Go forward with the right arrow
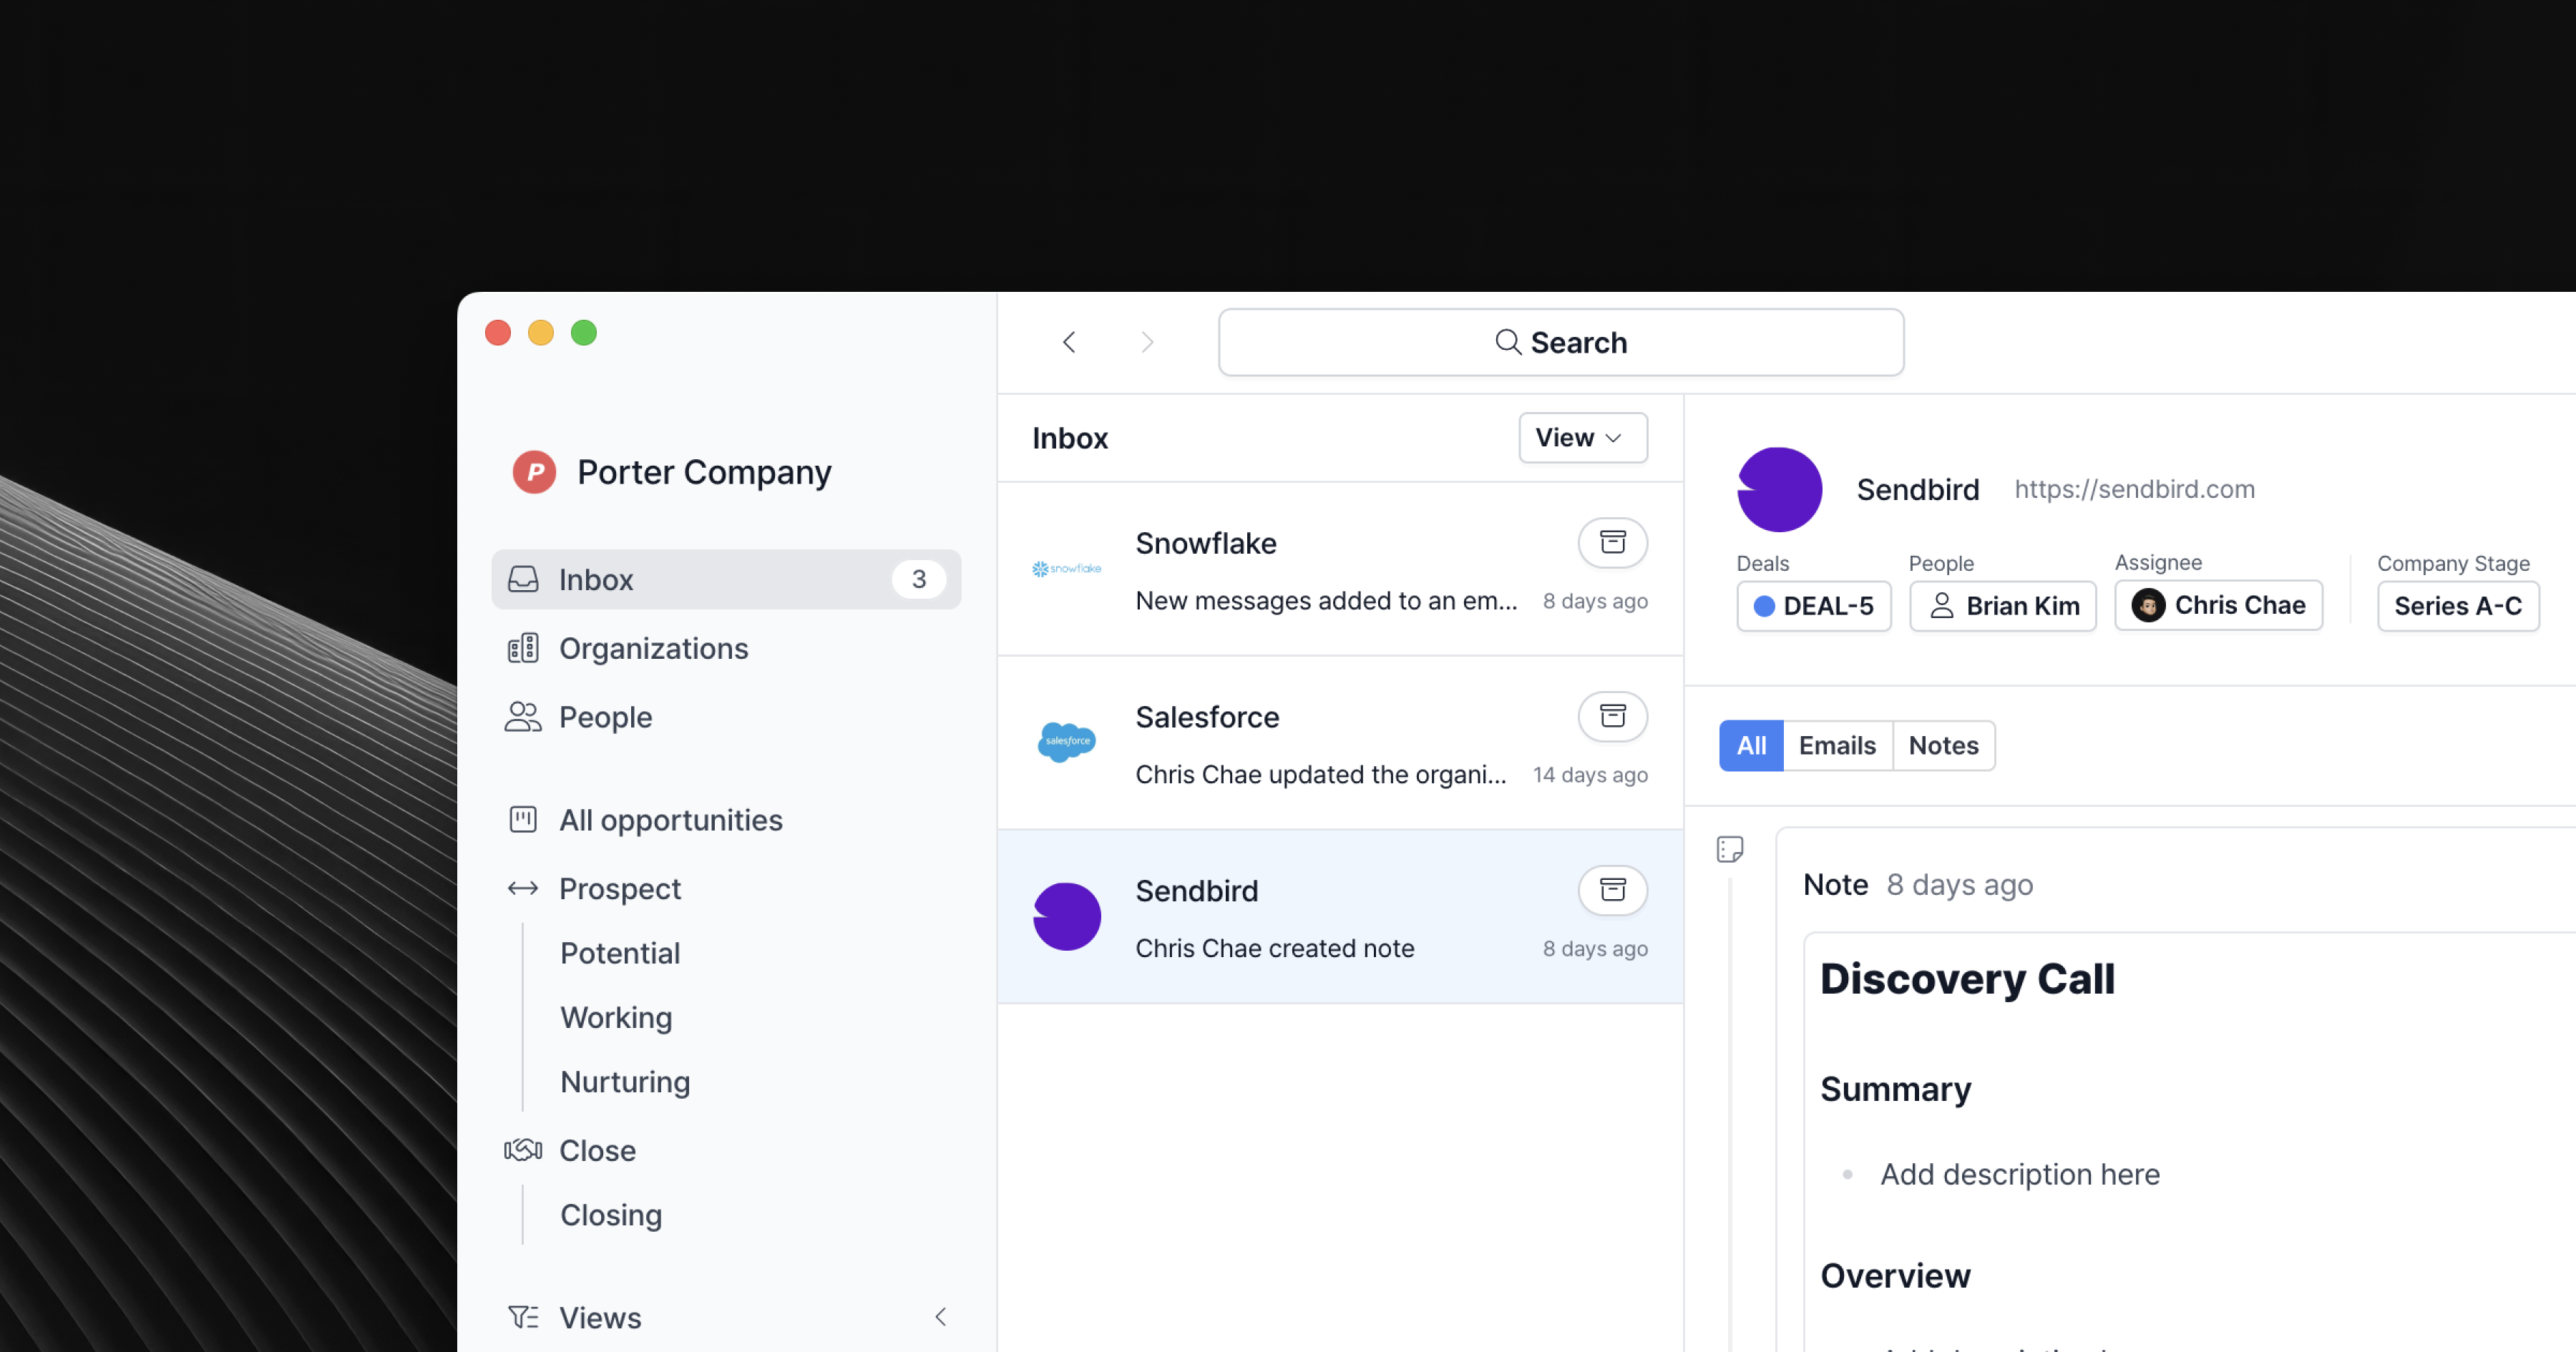 (x=1147, y=342)
